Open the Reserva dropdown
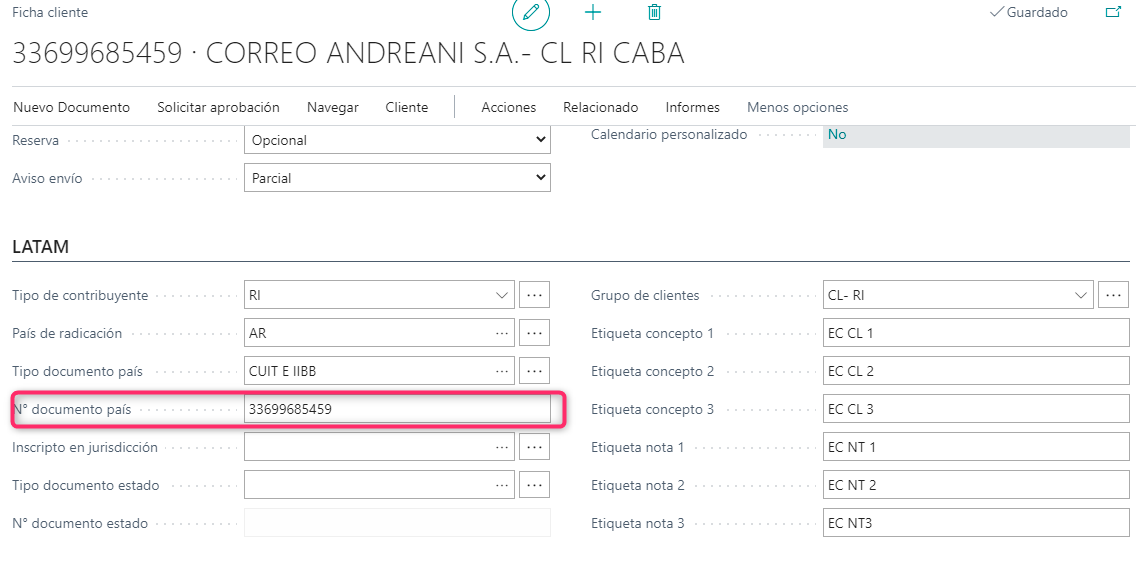1136x563 pixels. [x=397, y=140]
